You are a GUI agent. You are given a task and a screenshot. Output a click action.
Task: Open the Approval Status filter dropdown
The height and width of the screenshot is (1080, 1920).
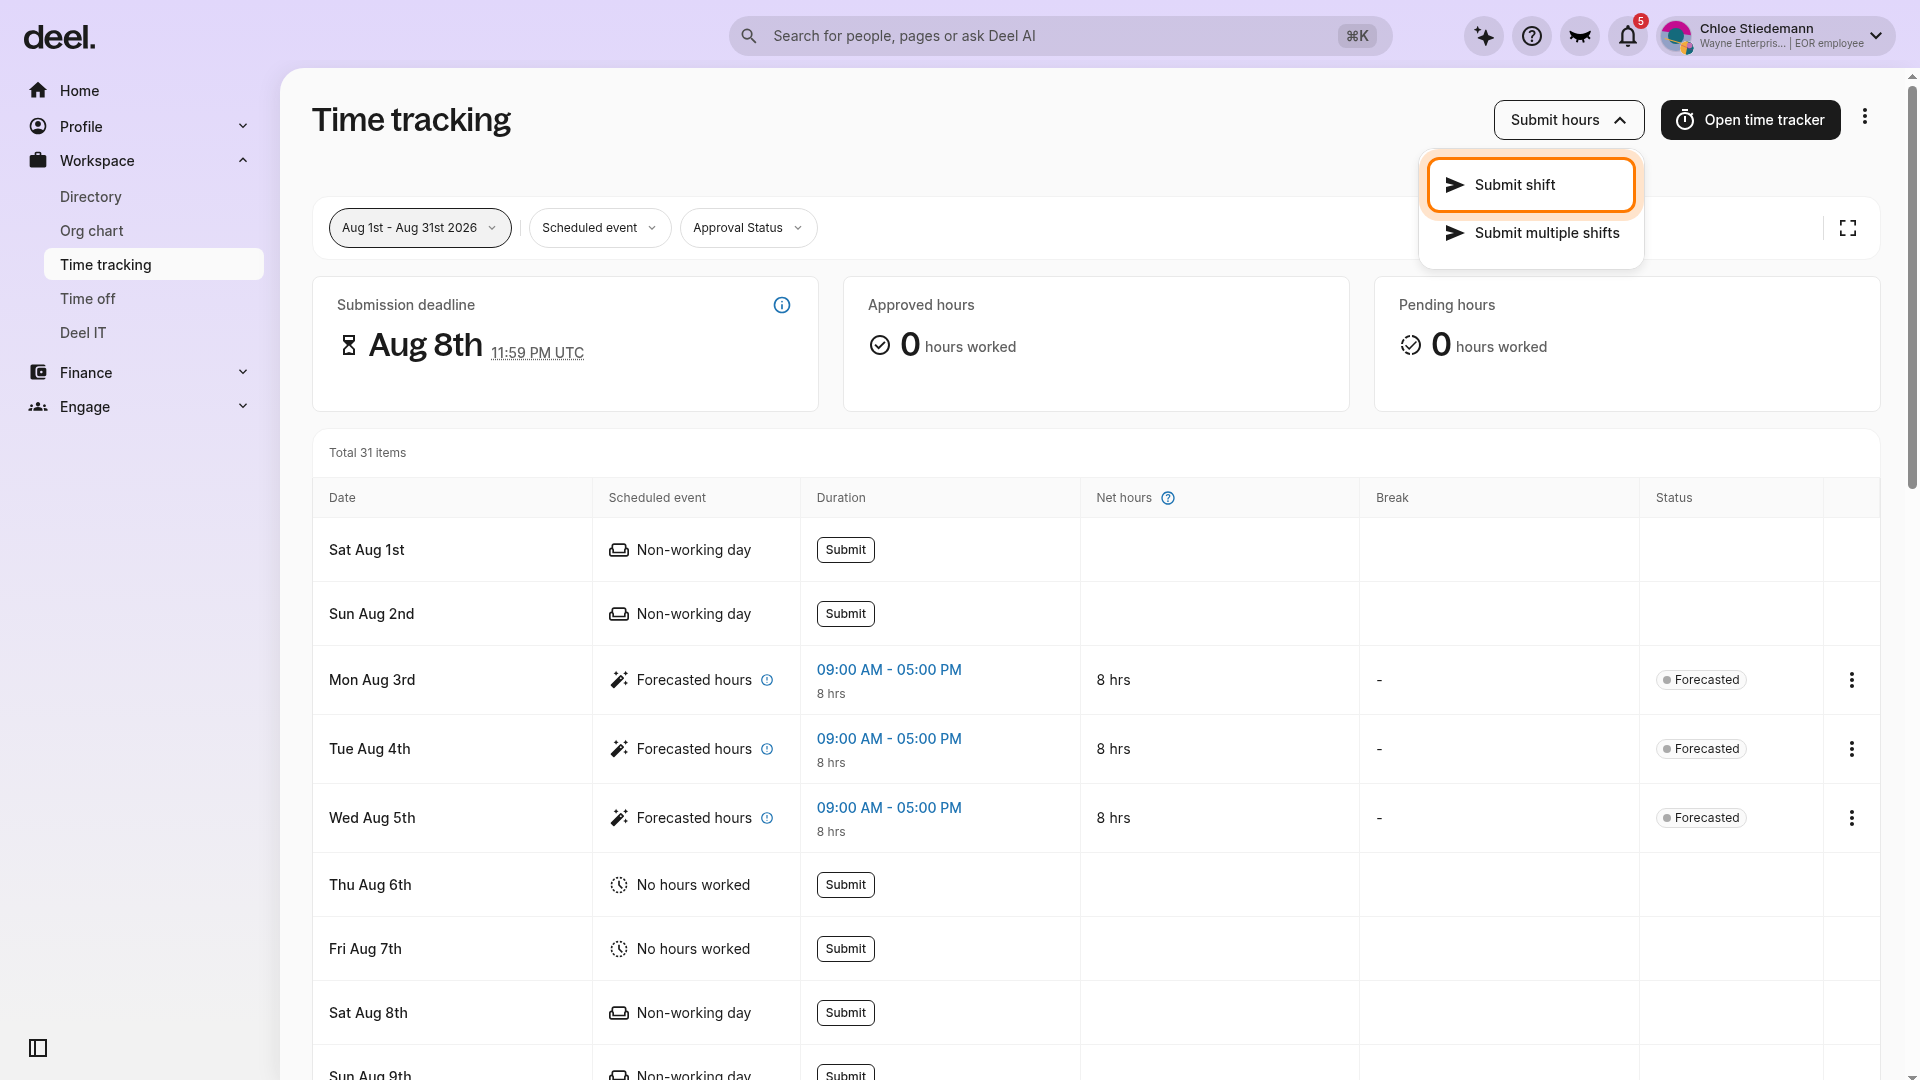click(x=748, y=228)
